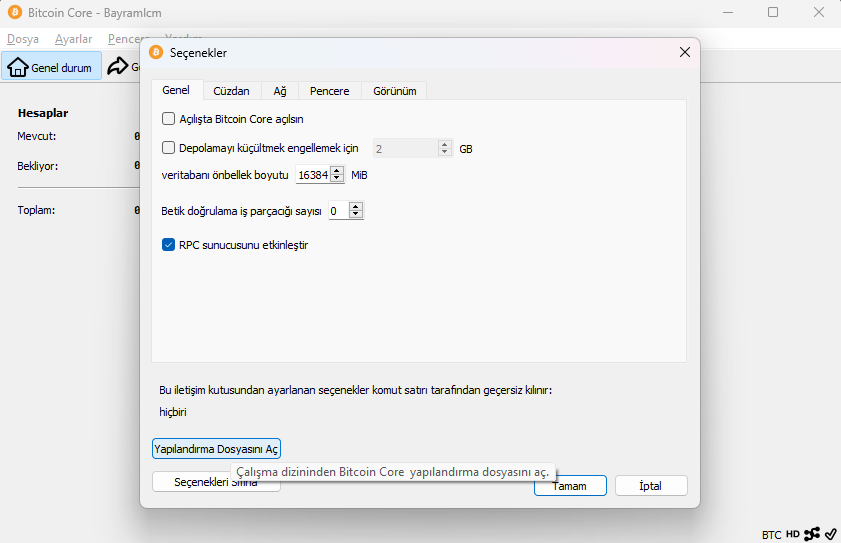Viewport: 841px width, 543px height.
Task: Click the database cache size field 16384
Action: click(313, 175)
